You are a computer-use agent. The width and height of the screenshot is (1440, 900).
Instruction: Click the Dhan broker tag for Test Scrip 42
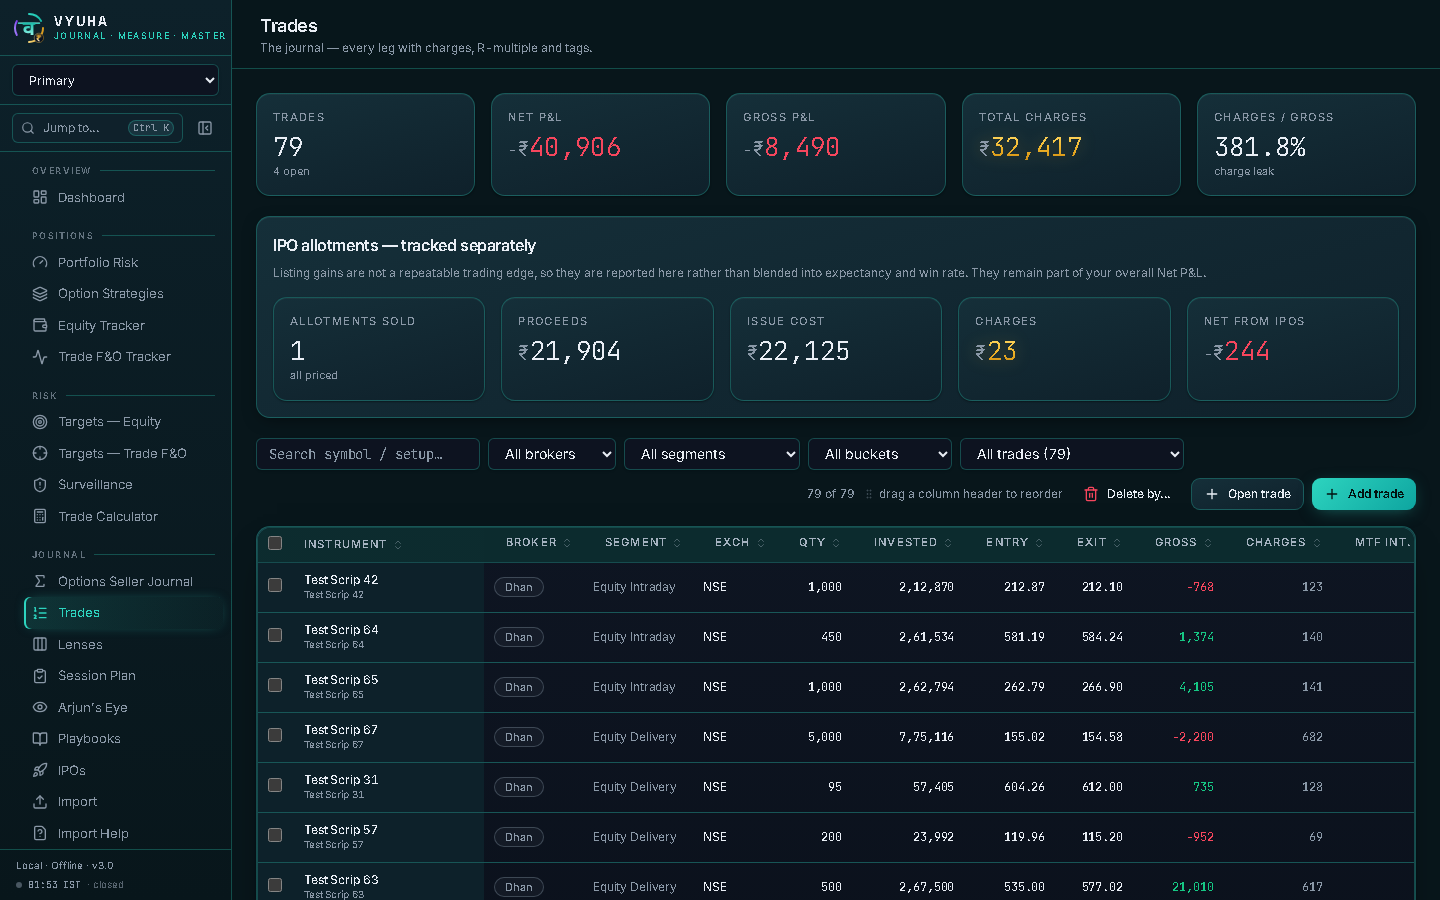pos(519,587)
